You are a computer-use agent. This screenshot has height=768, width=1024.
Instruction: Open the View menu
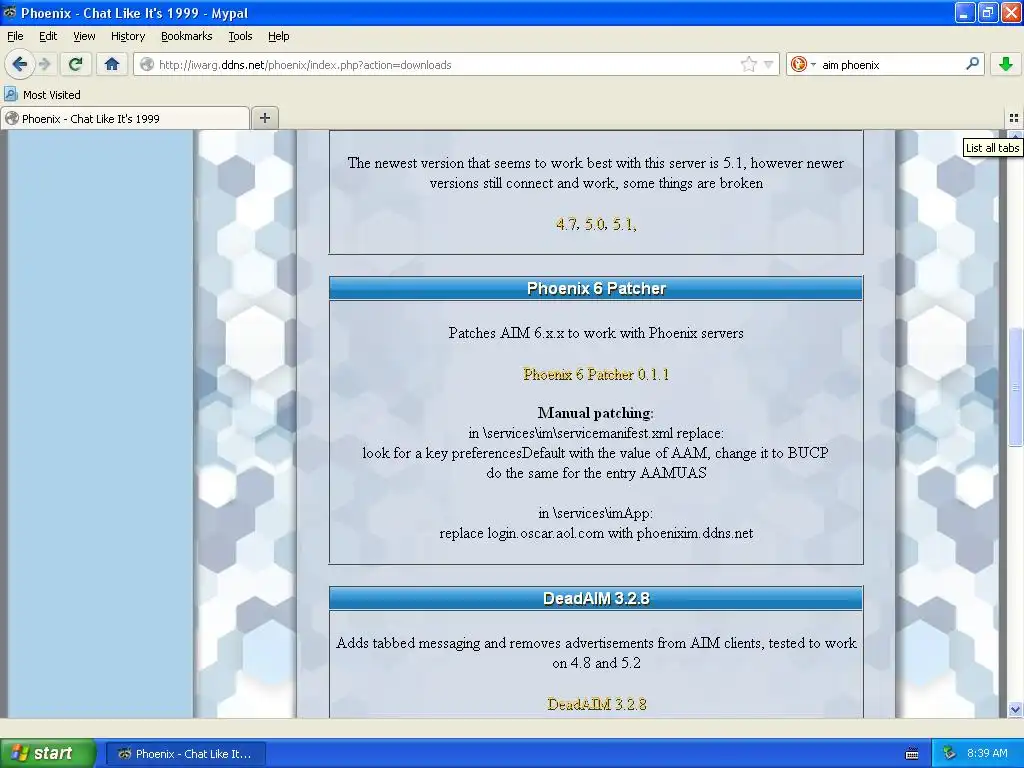click(84, 36)
